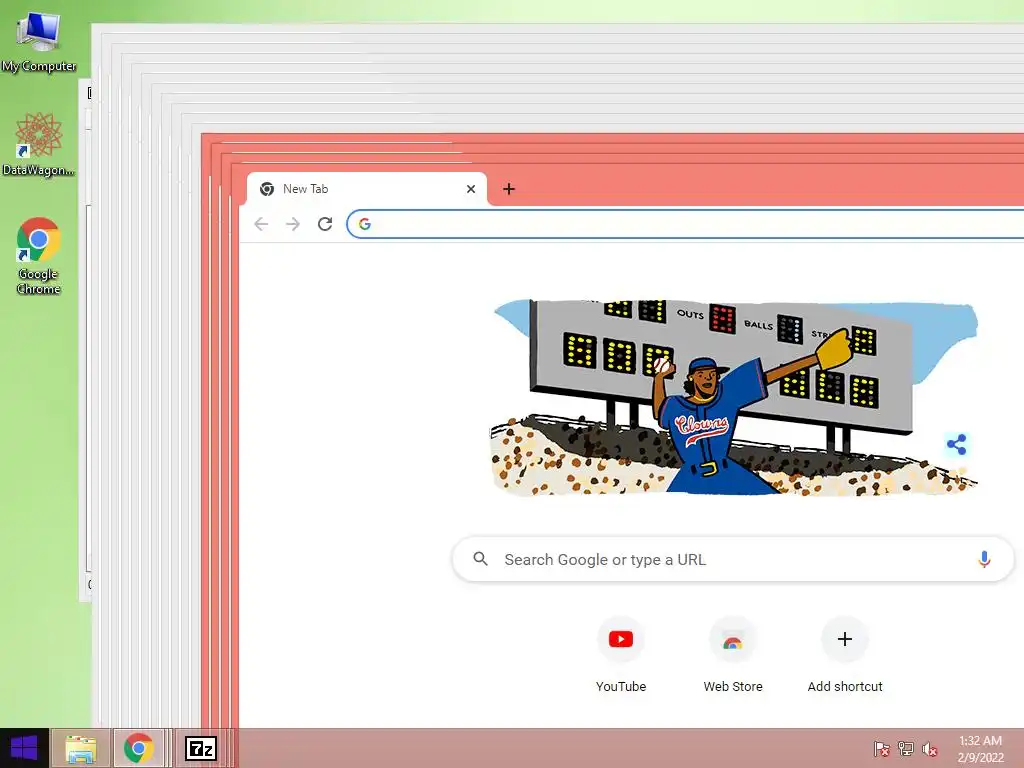Click the magnifier icon in search box
The image size is (1024, 768).
click(481, 559)
